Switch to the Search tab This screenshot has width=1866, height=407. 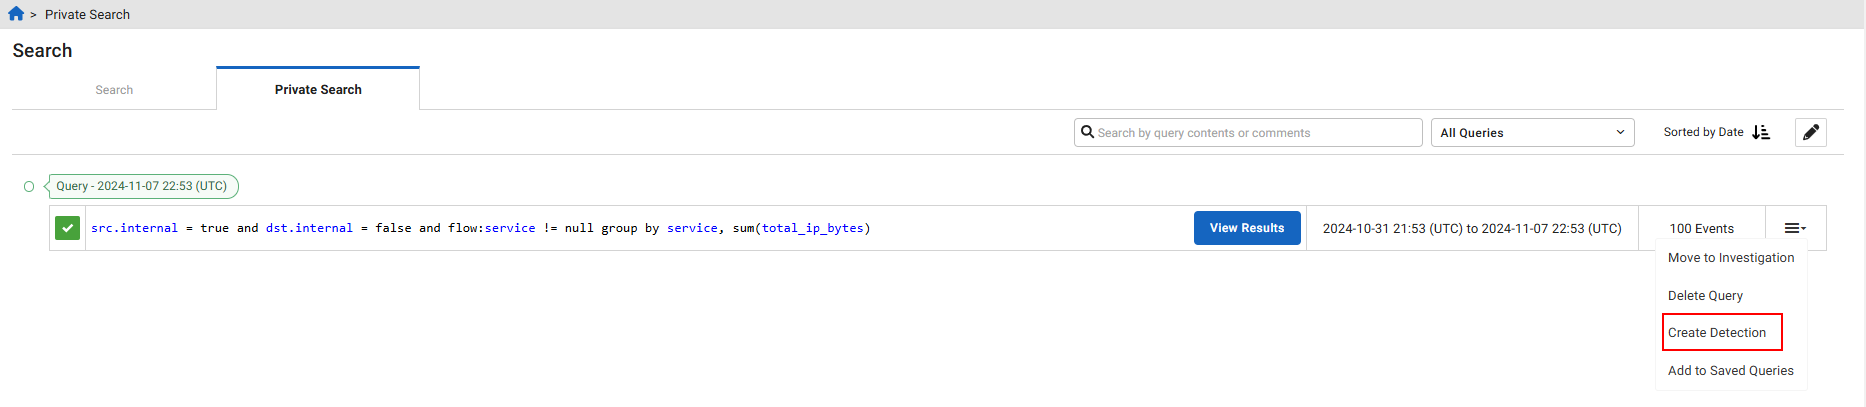coord(114,90)
